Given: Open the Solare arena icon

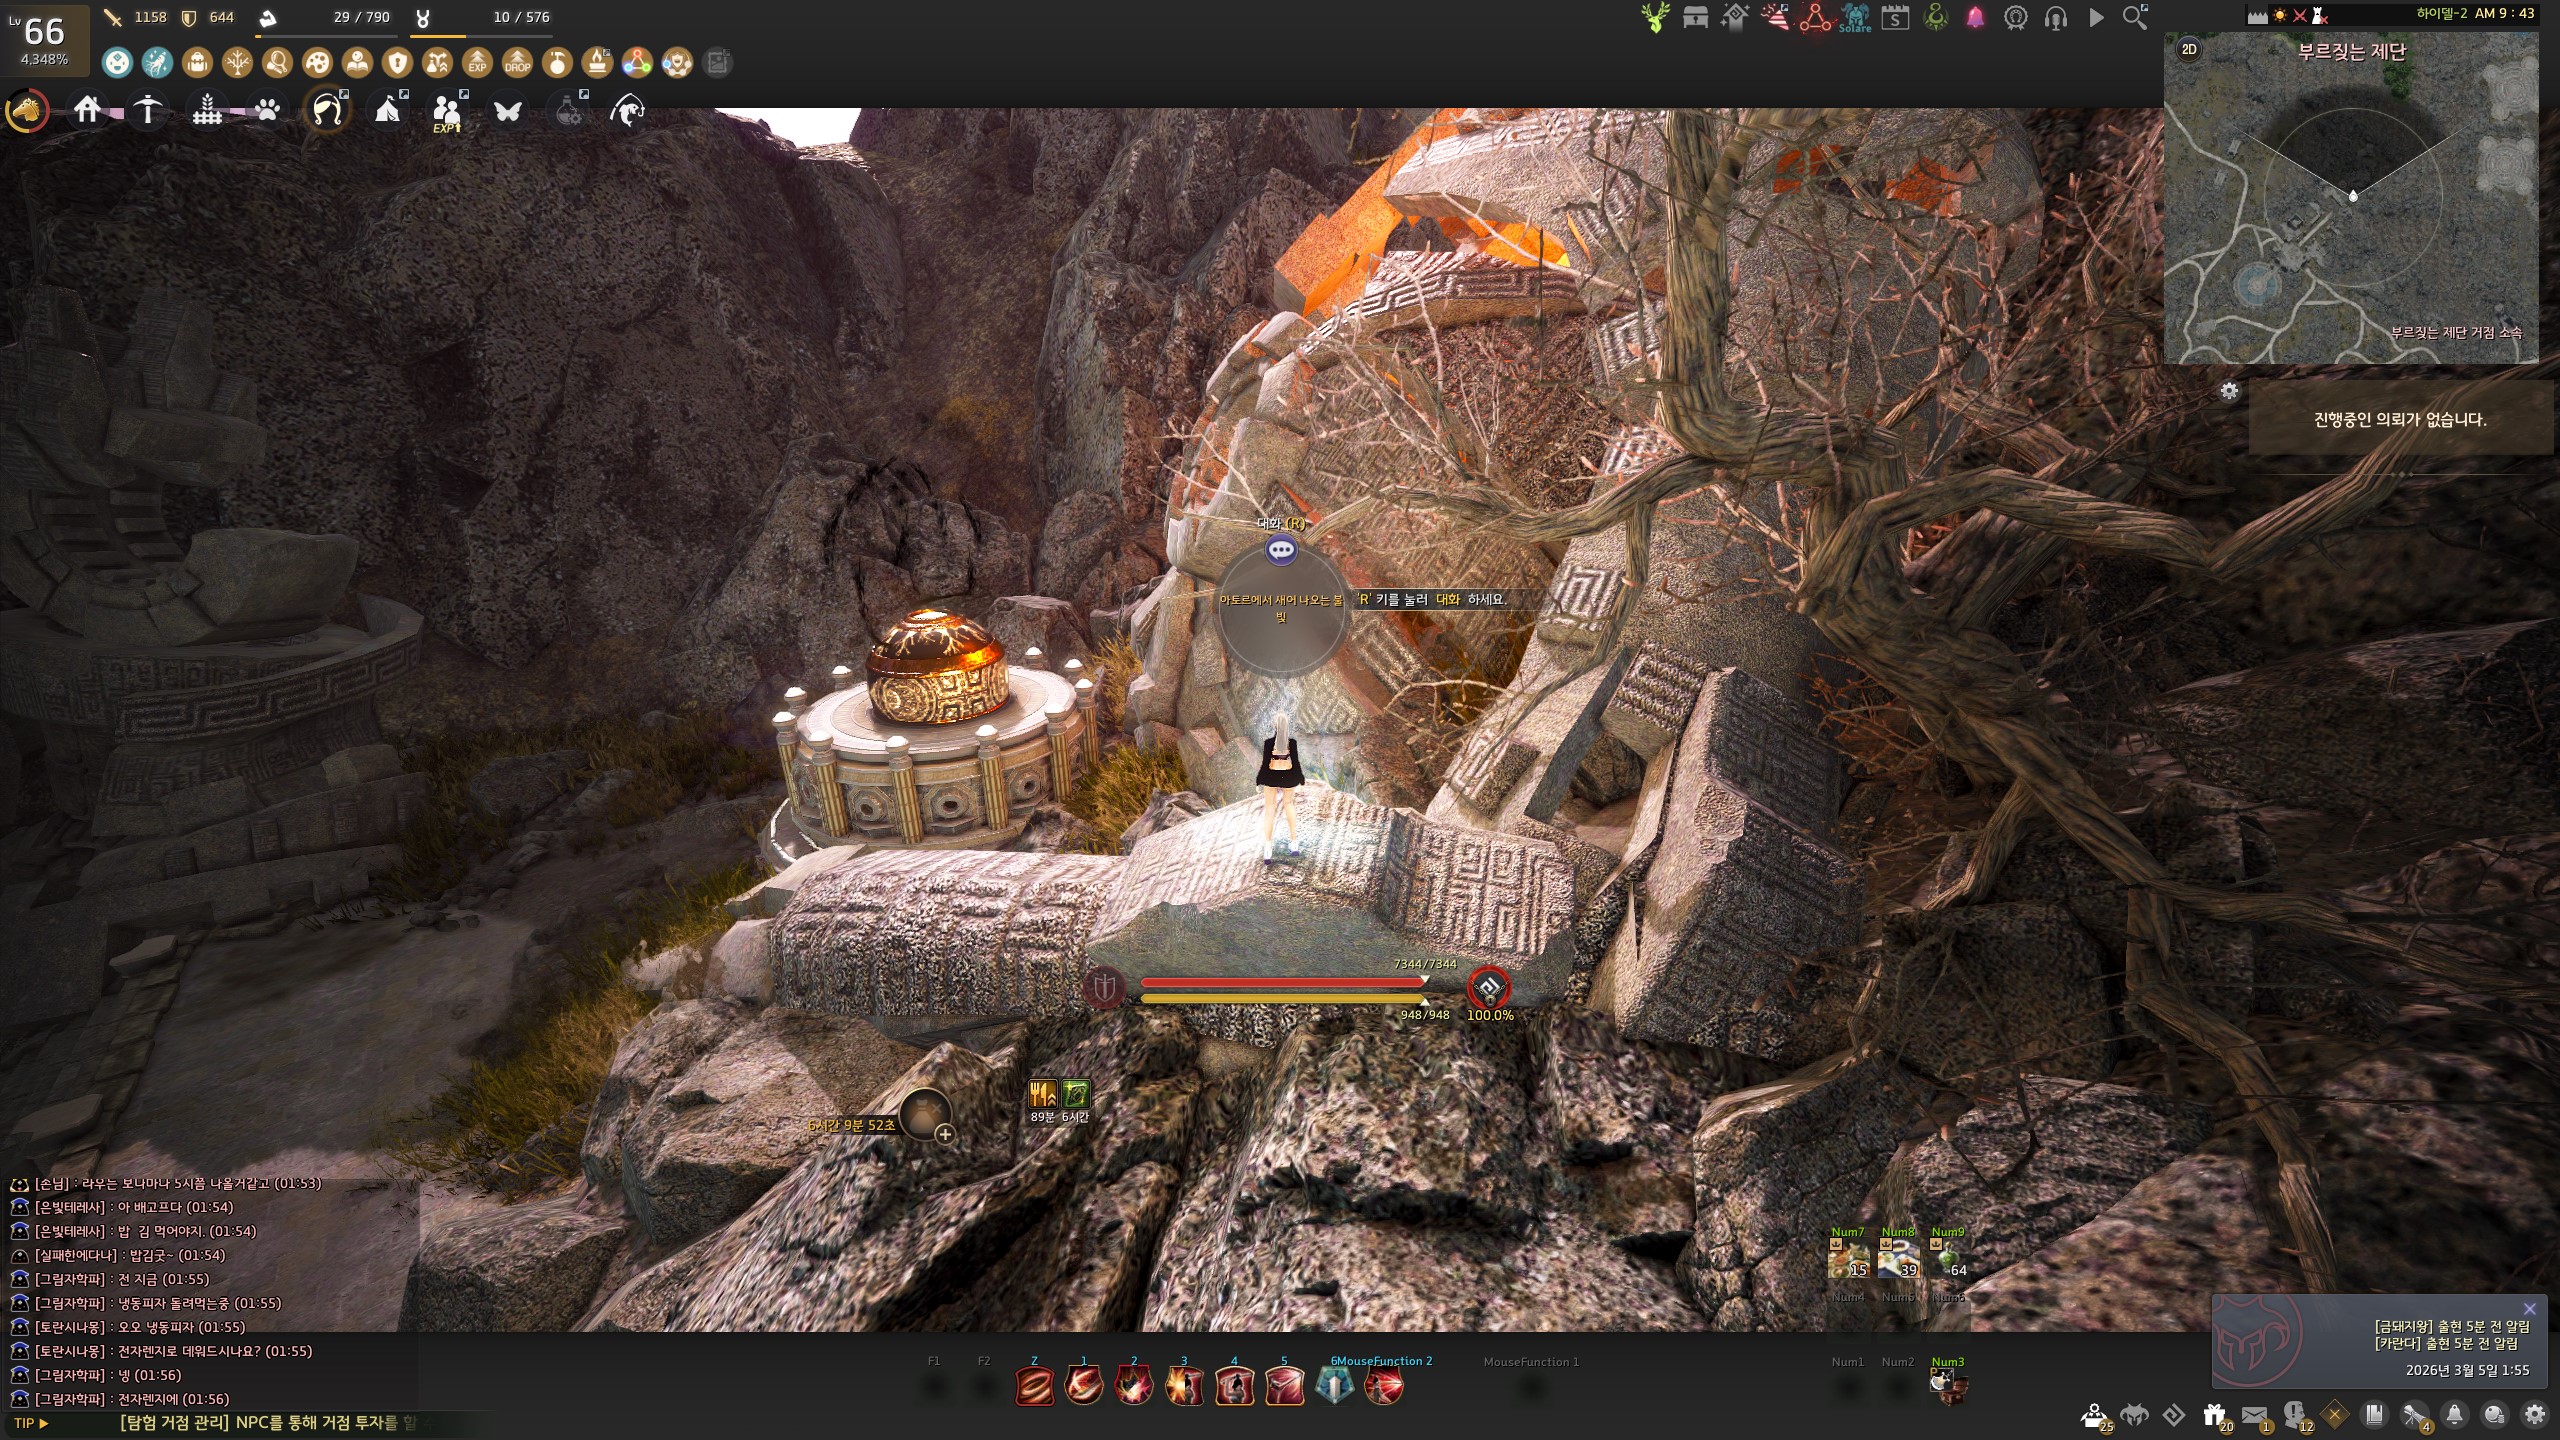Looking at the screenshot, I should (x=1855, y=18).
